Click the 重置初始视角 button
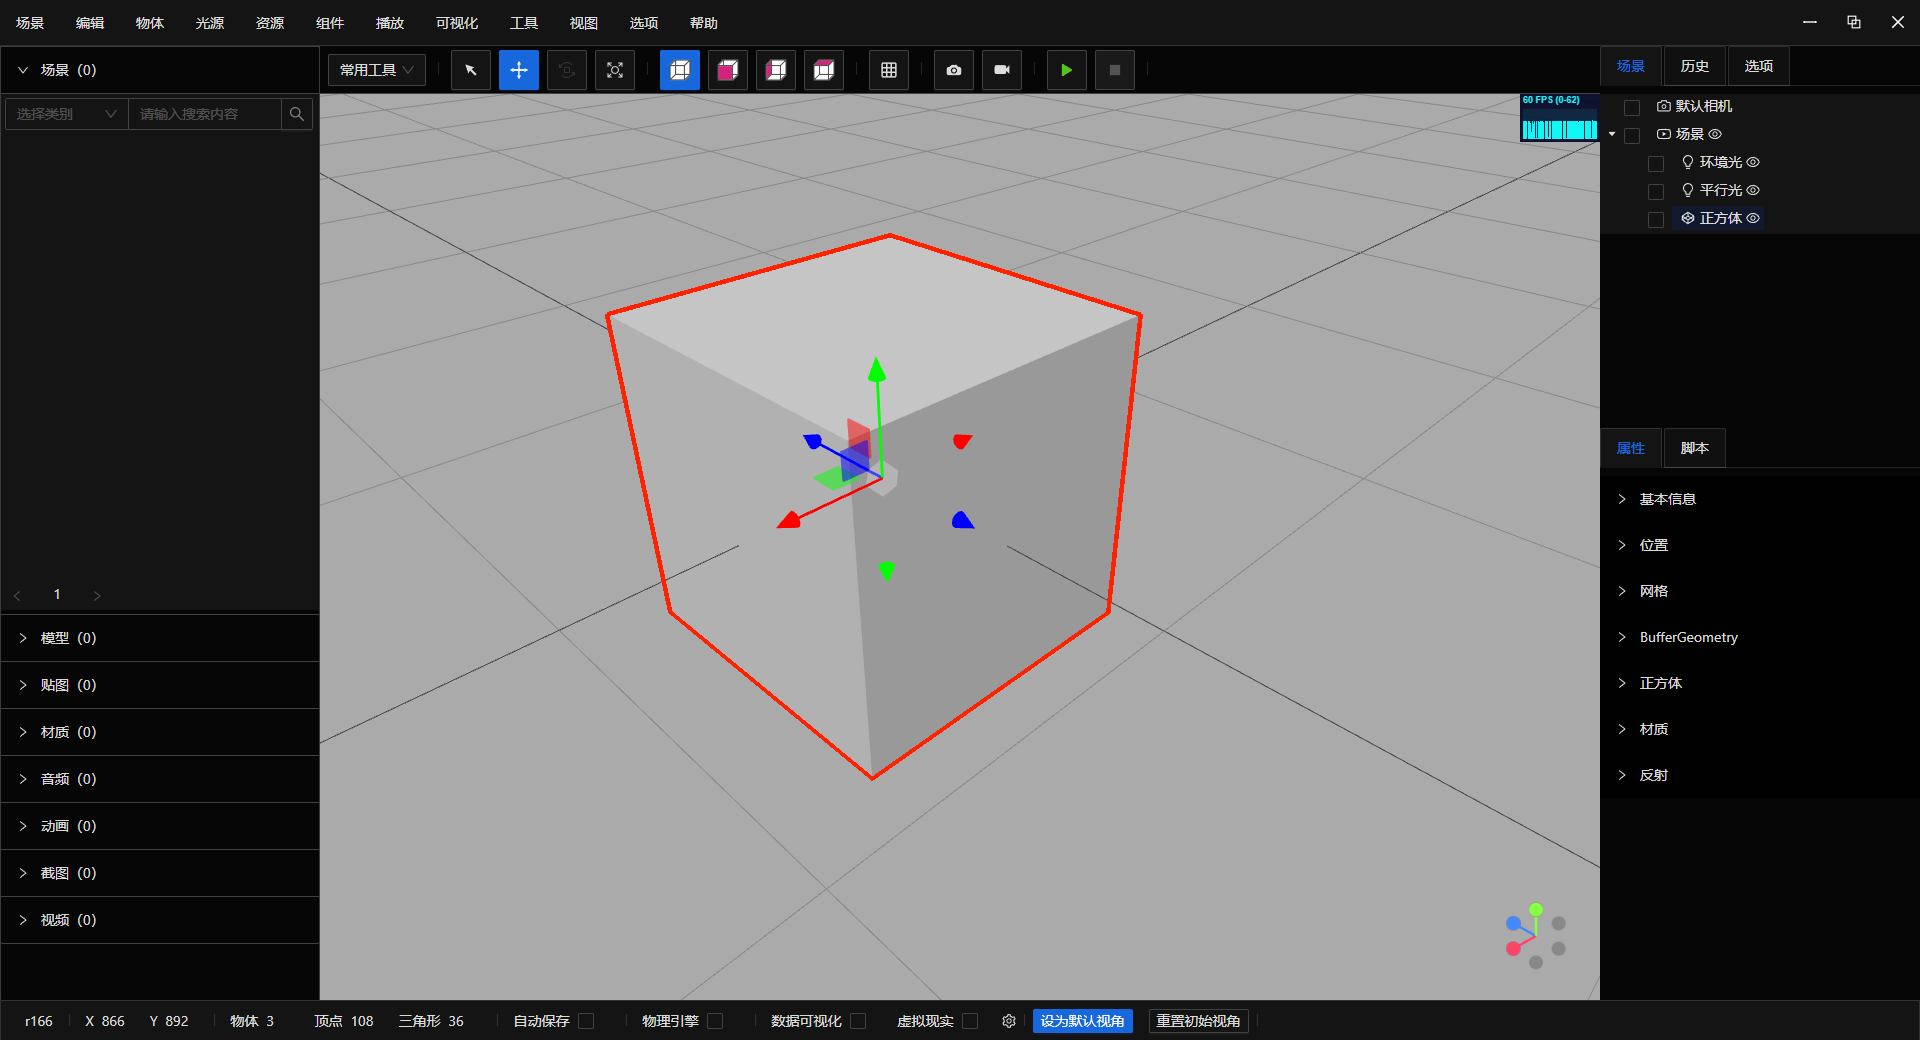The image size is (1920, 1040). click(1198, 1021)
